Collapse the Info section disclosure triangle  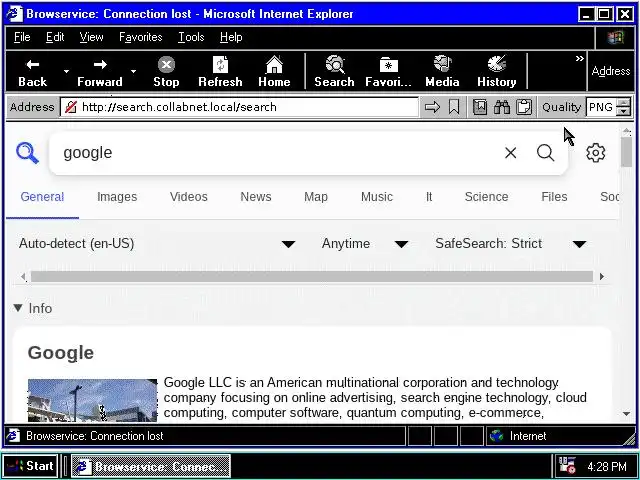pyautogui.click(x=18, y=308)
